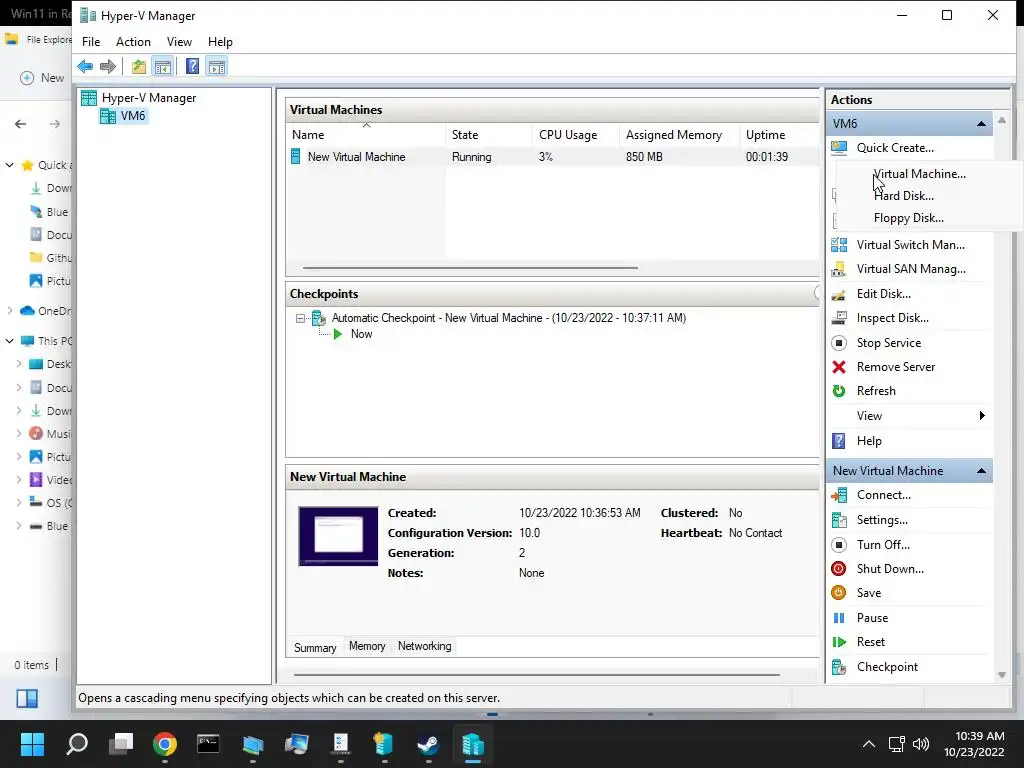Image resolution: width=1024 pixels, height=768 pixels.
Task: Click the Pause icon
Action: pyautogui.click(x=839, y=618)
